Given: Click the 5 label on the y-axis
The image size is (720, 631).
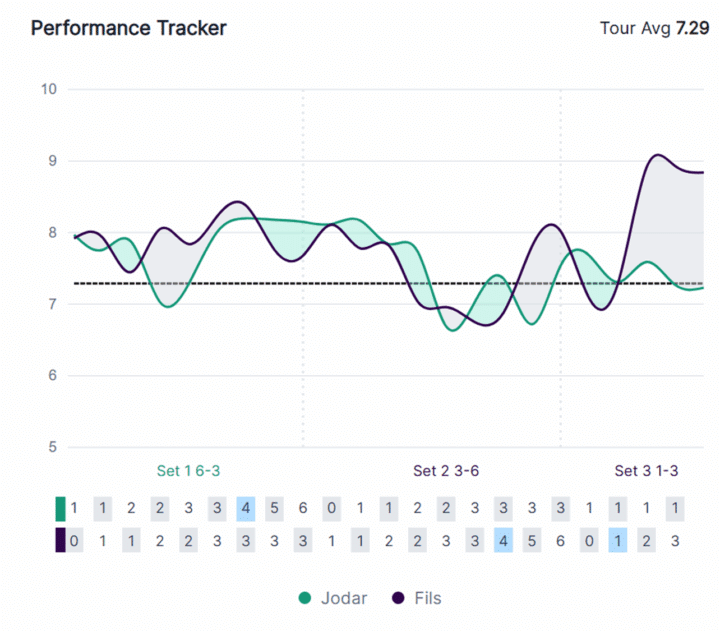Looking at the screenshot, I should click(x=52, y=447).
